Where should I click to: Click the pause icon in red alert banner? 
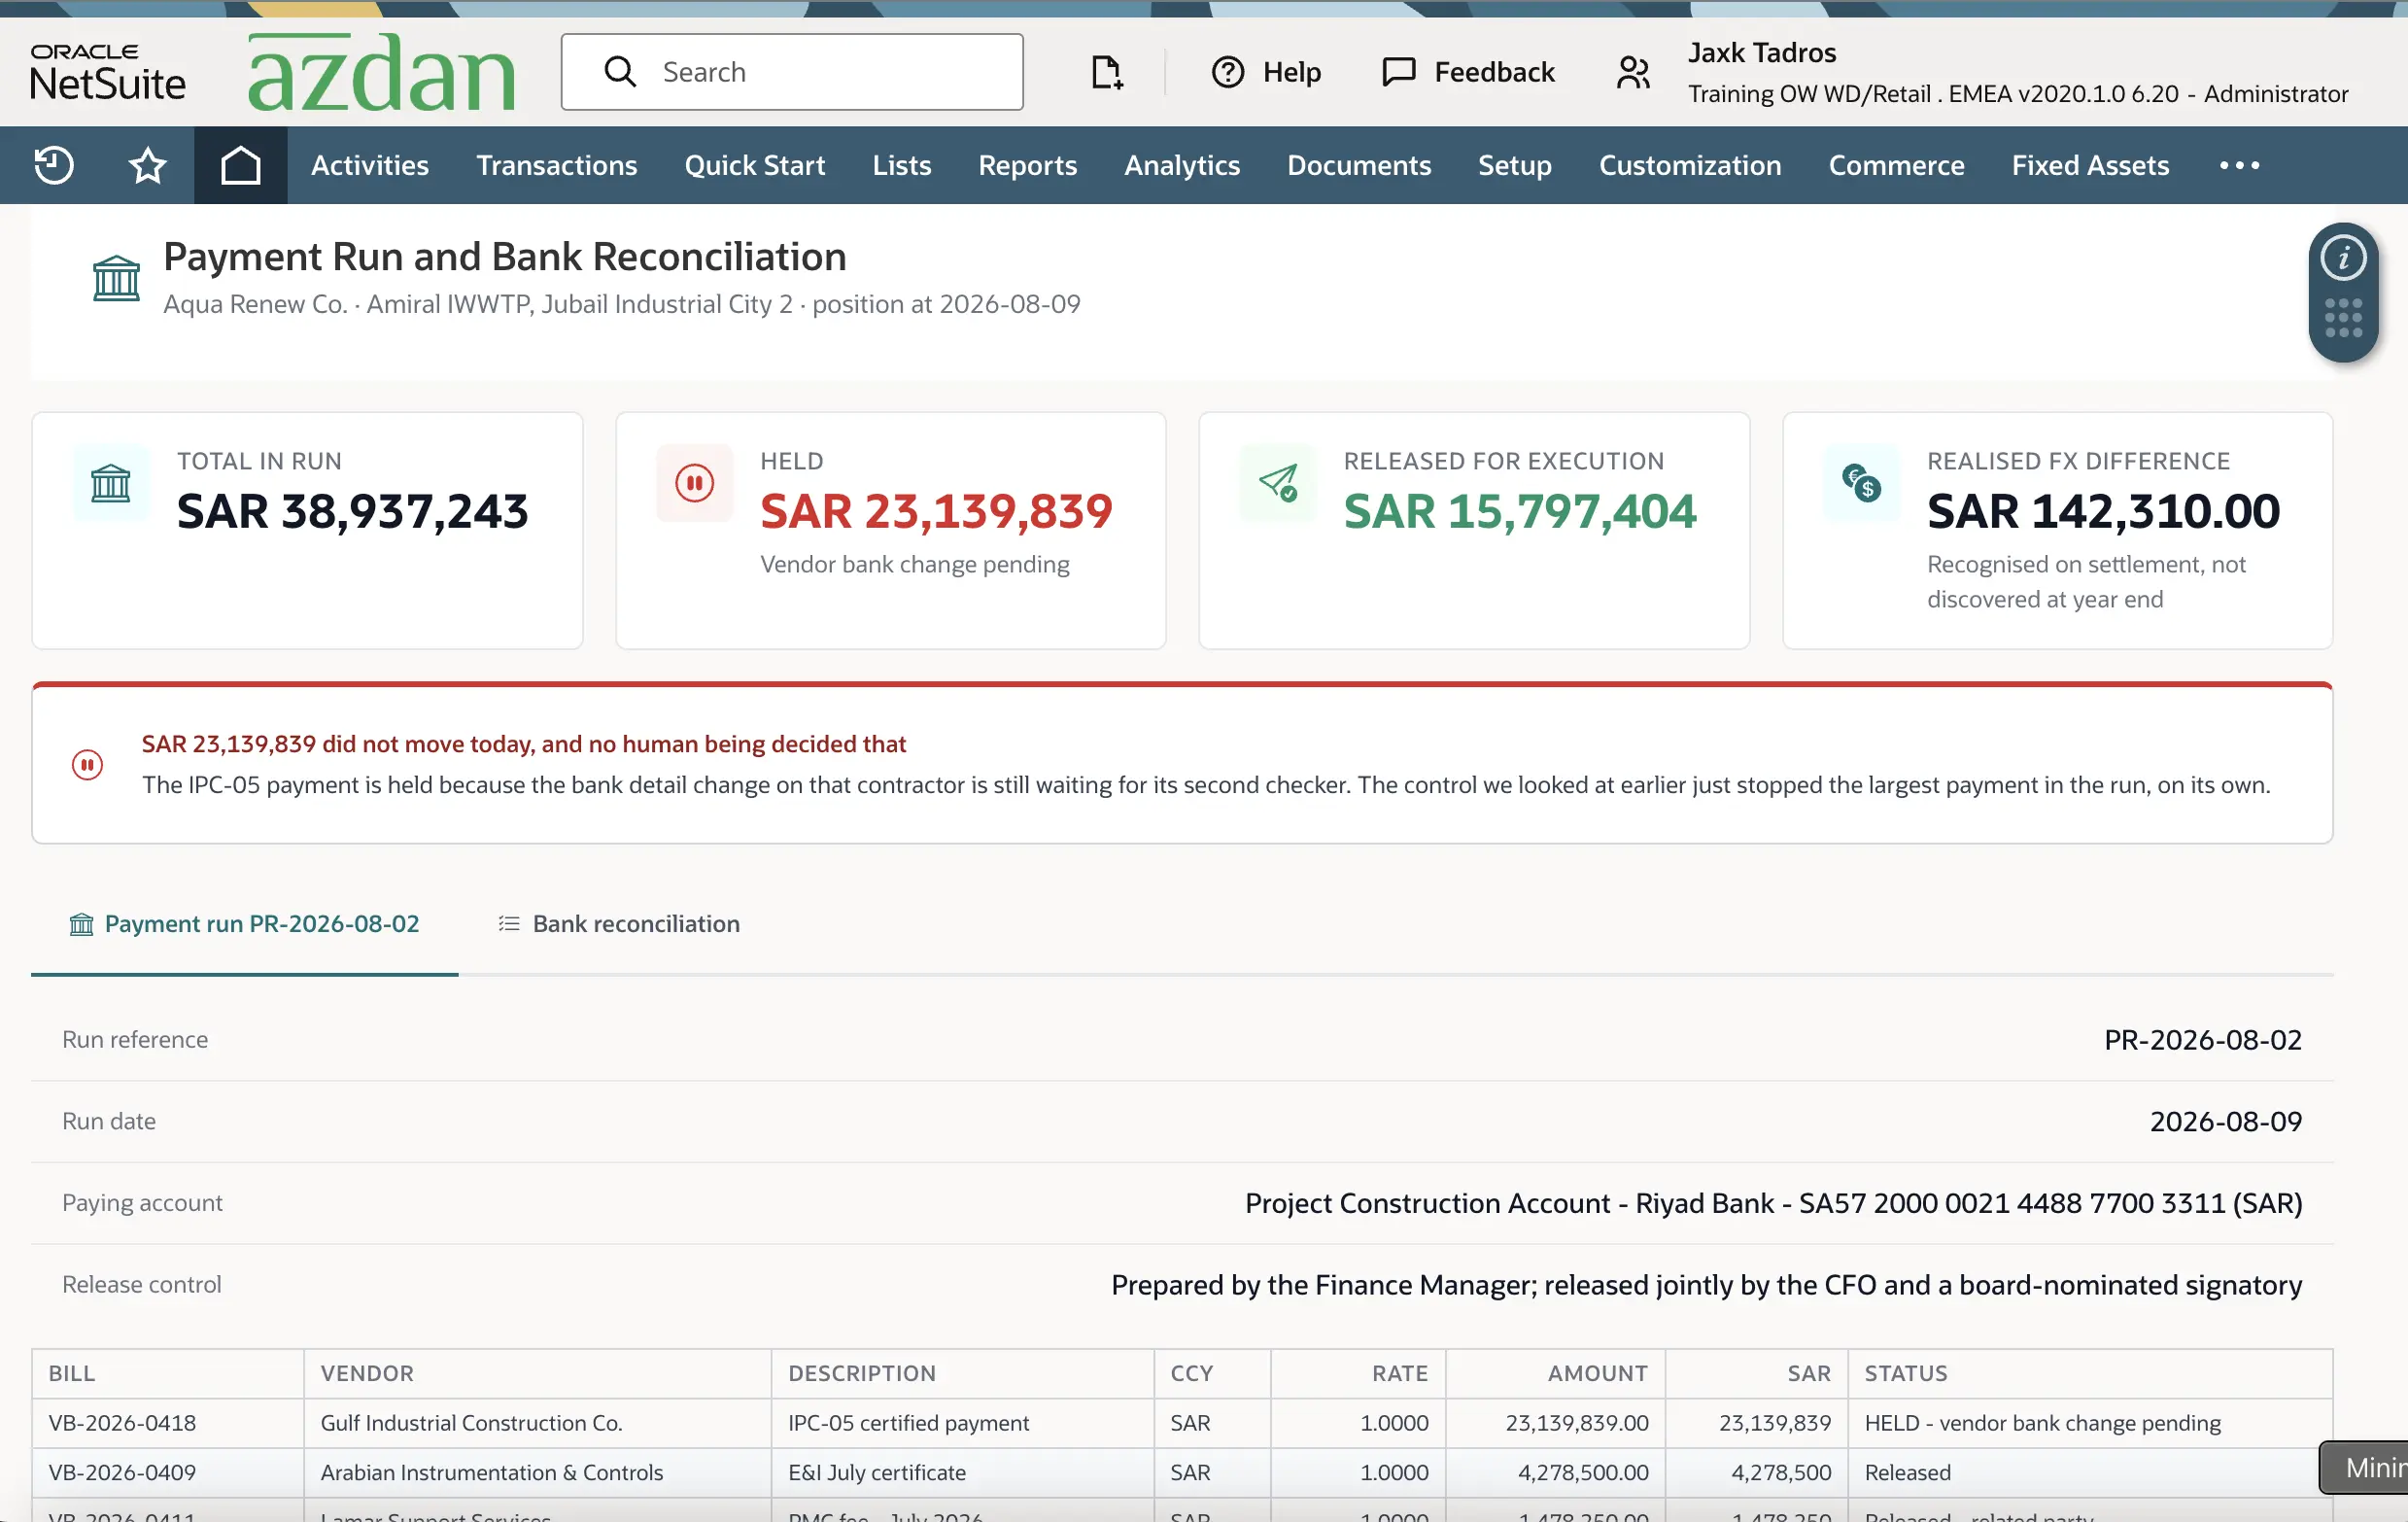click(x=87, y=765)
